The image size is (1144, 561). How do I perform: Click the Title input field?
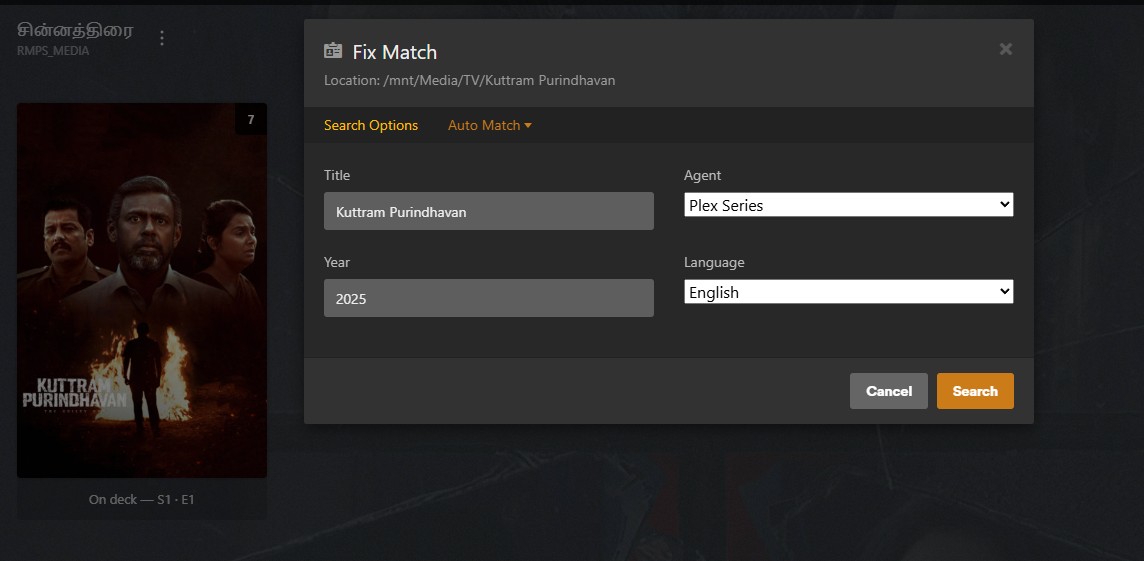tap(488, 211)
